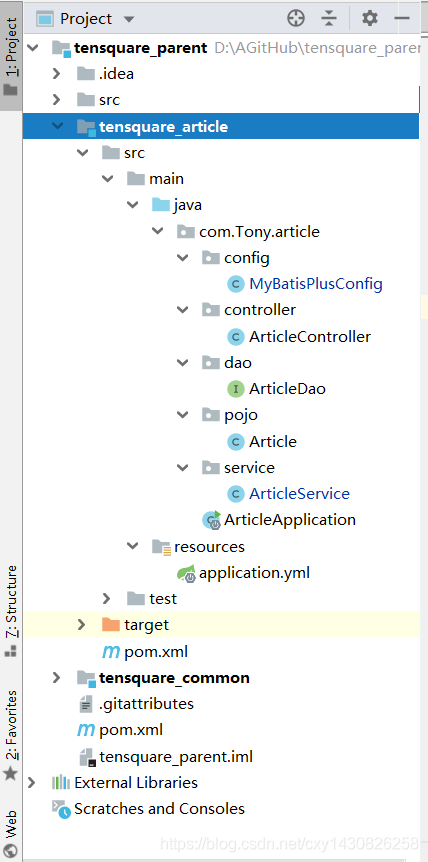Click the Scratches and Consoles icon
This screenshot has width=428, height=862.
click(62, 809)
